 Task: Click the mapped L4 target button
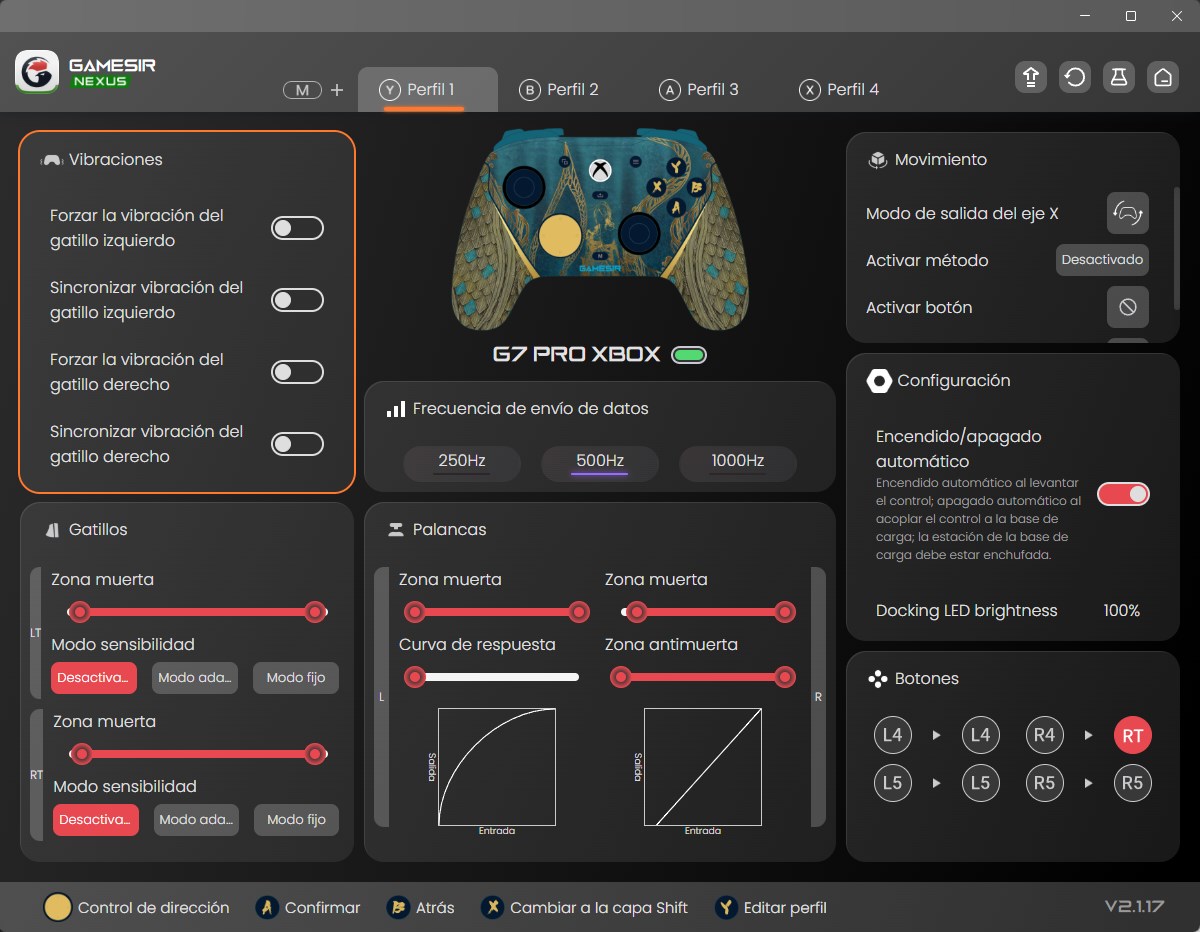tap(981, 736)
